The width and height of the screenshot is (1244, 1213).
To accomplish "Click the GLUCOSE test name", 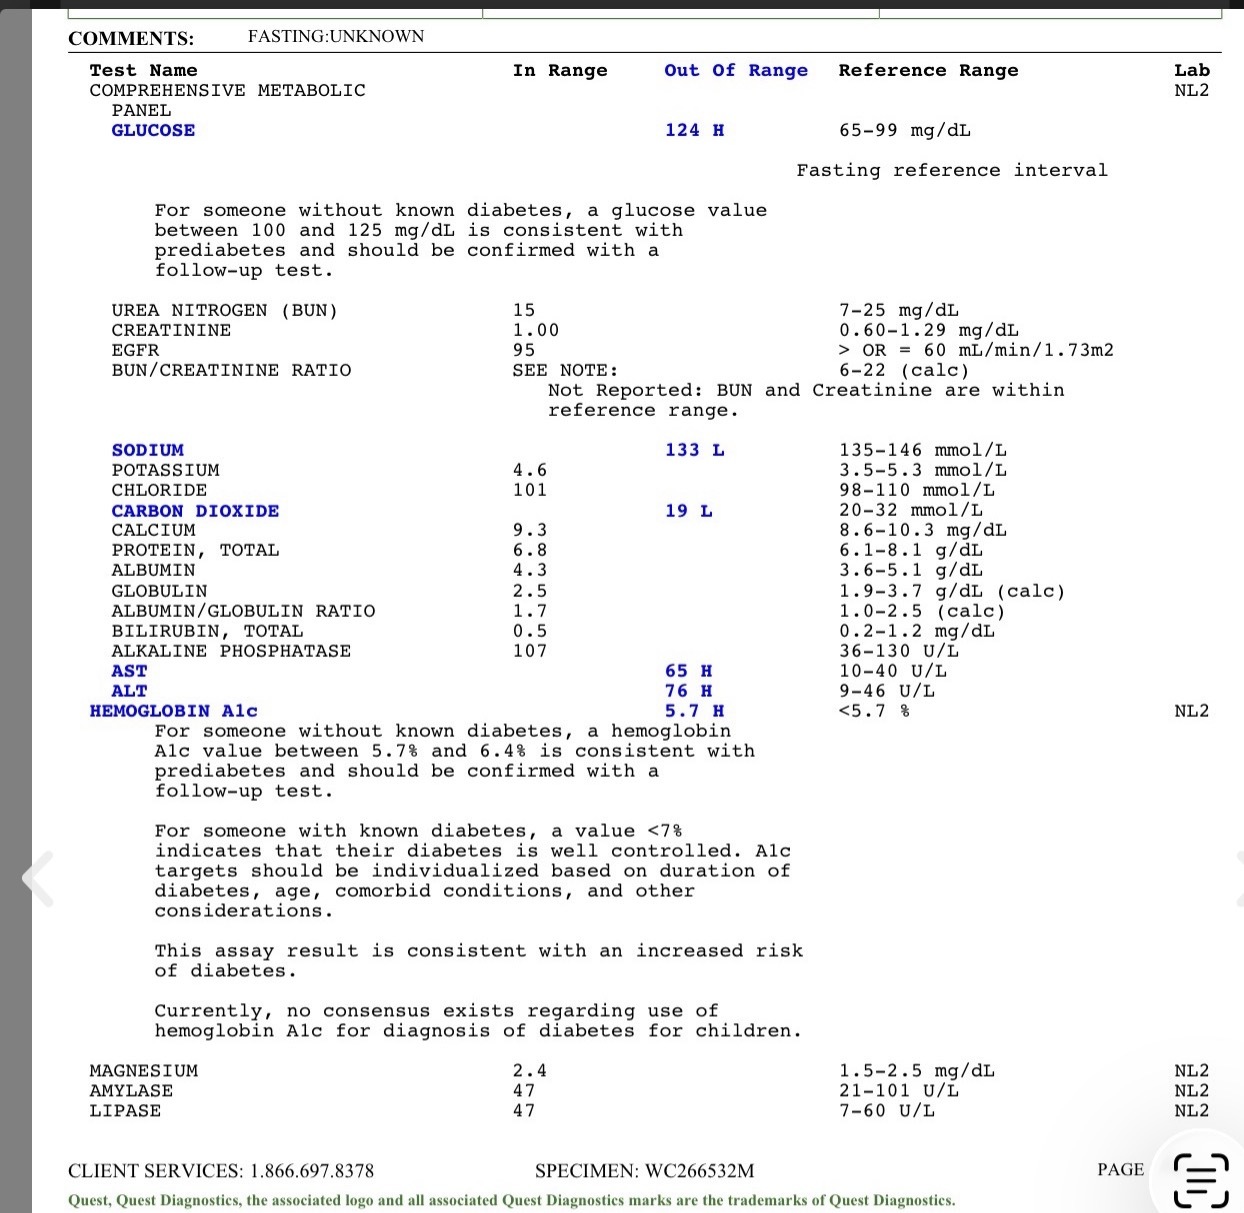I will click(153, 130).
